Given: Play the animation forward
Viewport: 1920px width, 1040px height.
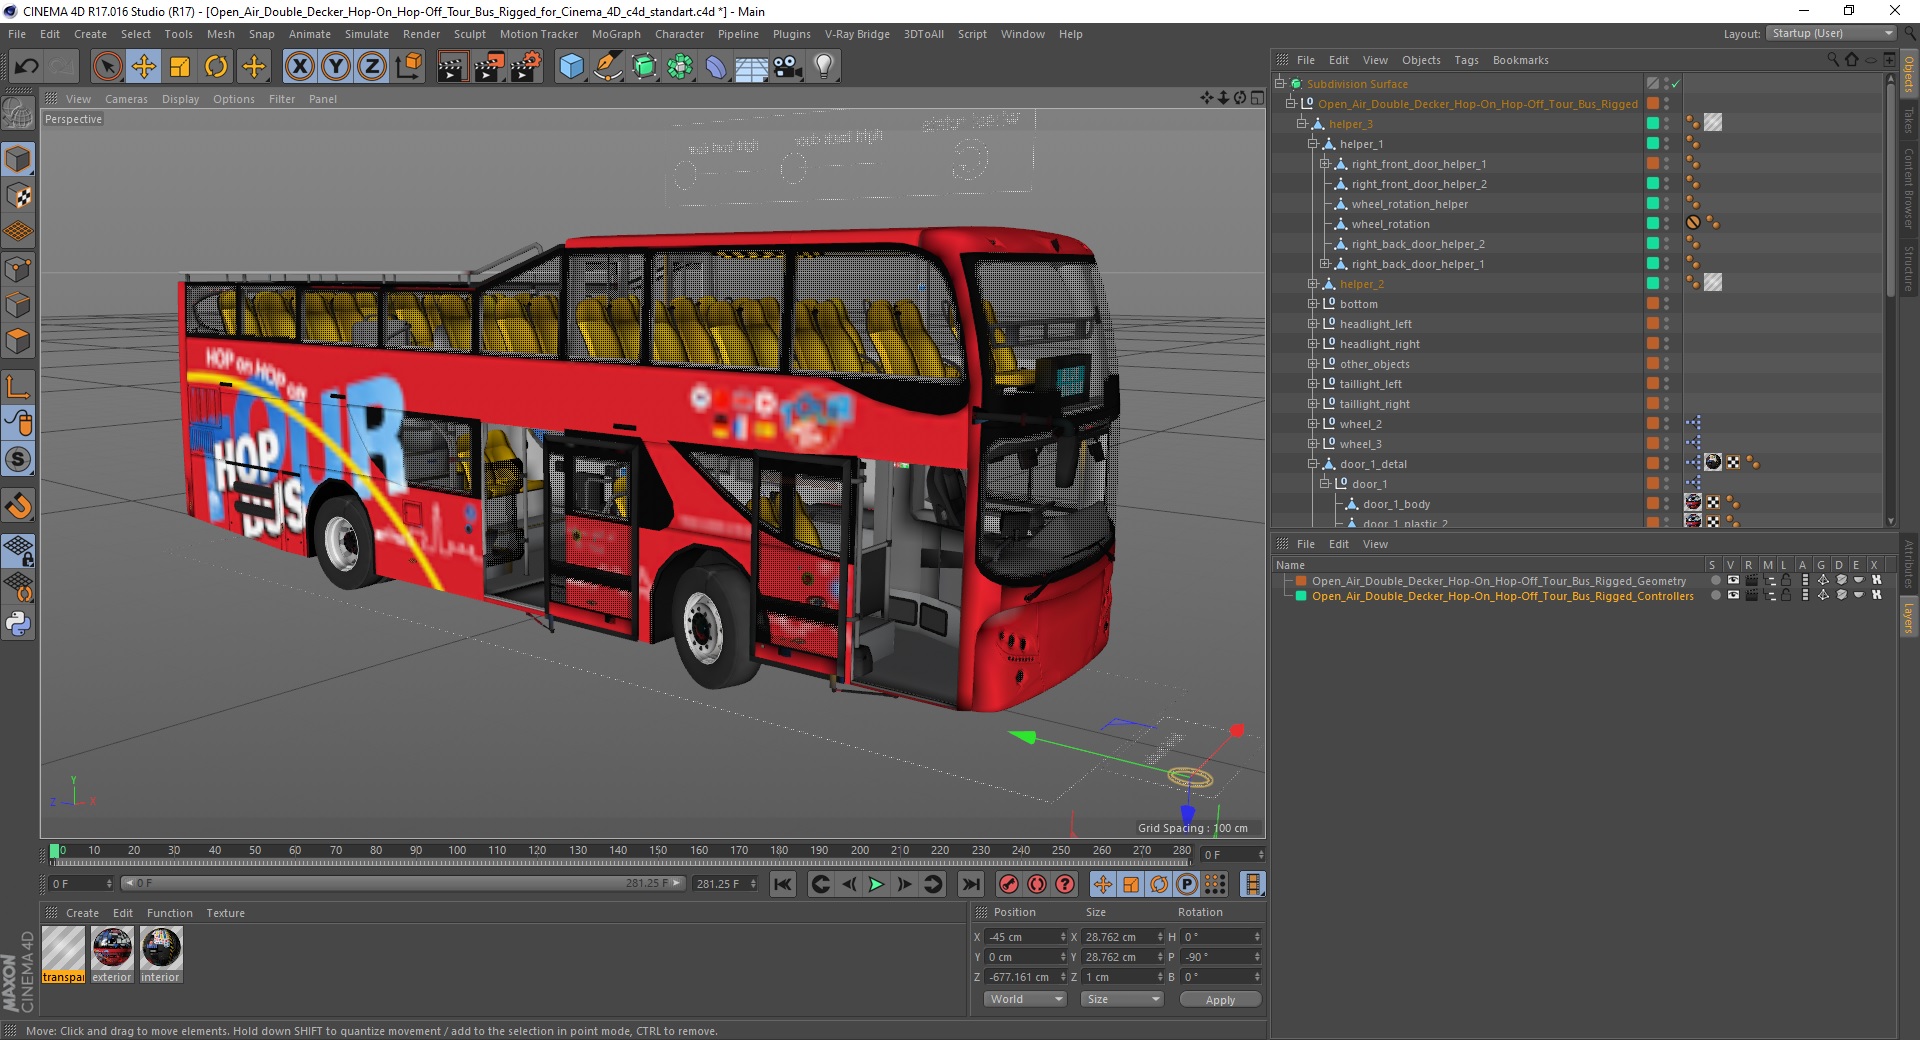Looking at the screenshot, I should pyautogui.click(x=876, y=884).
